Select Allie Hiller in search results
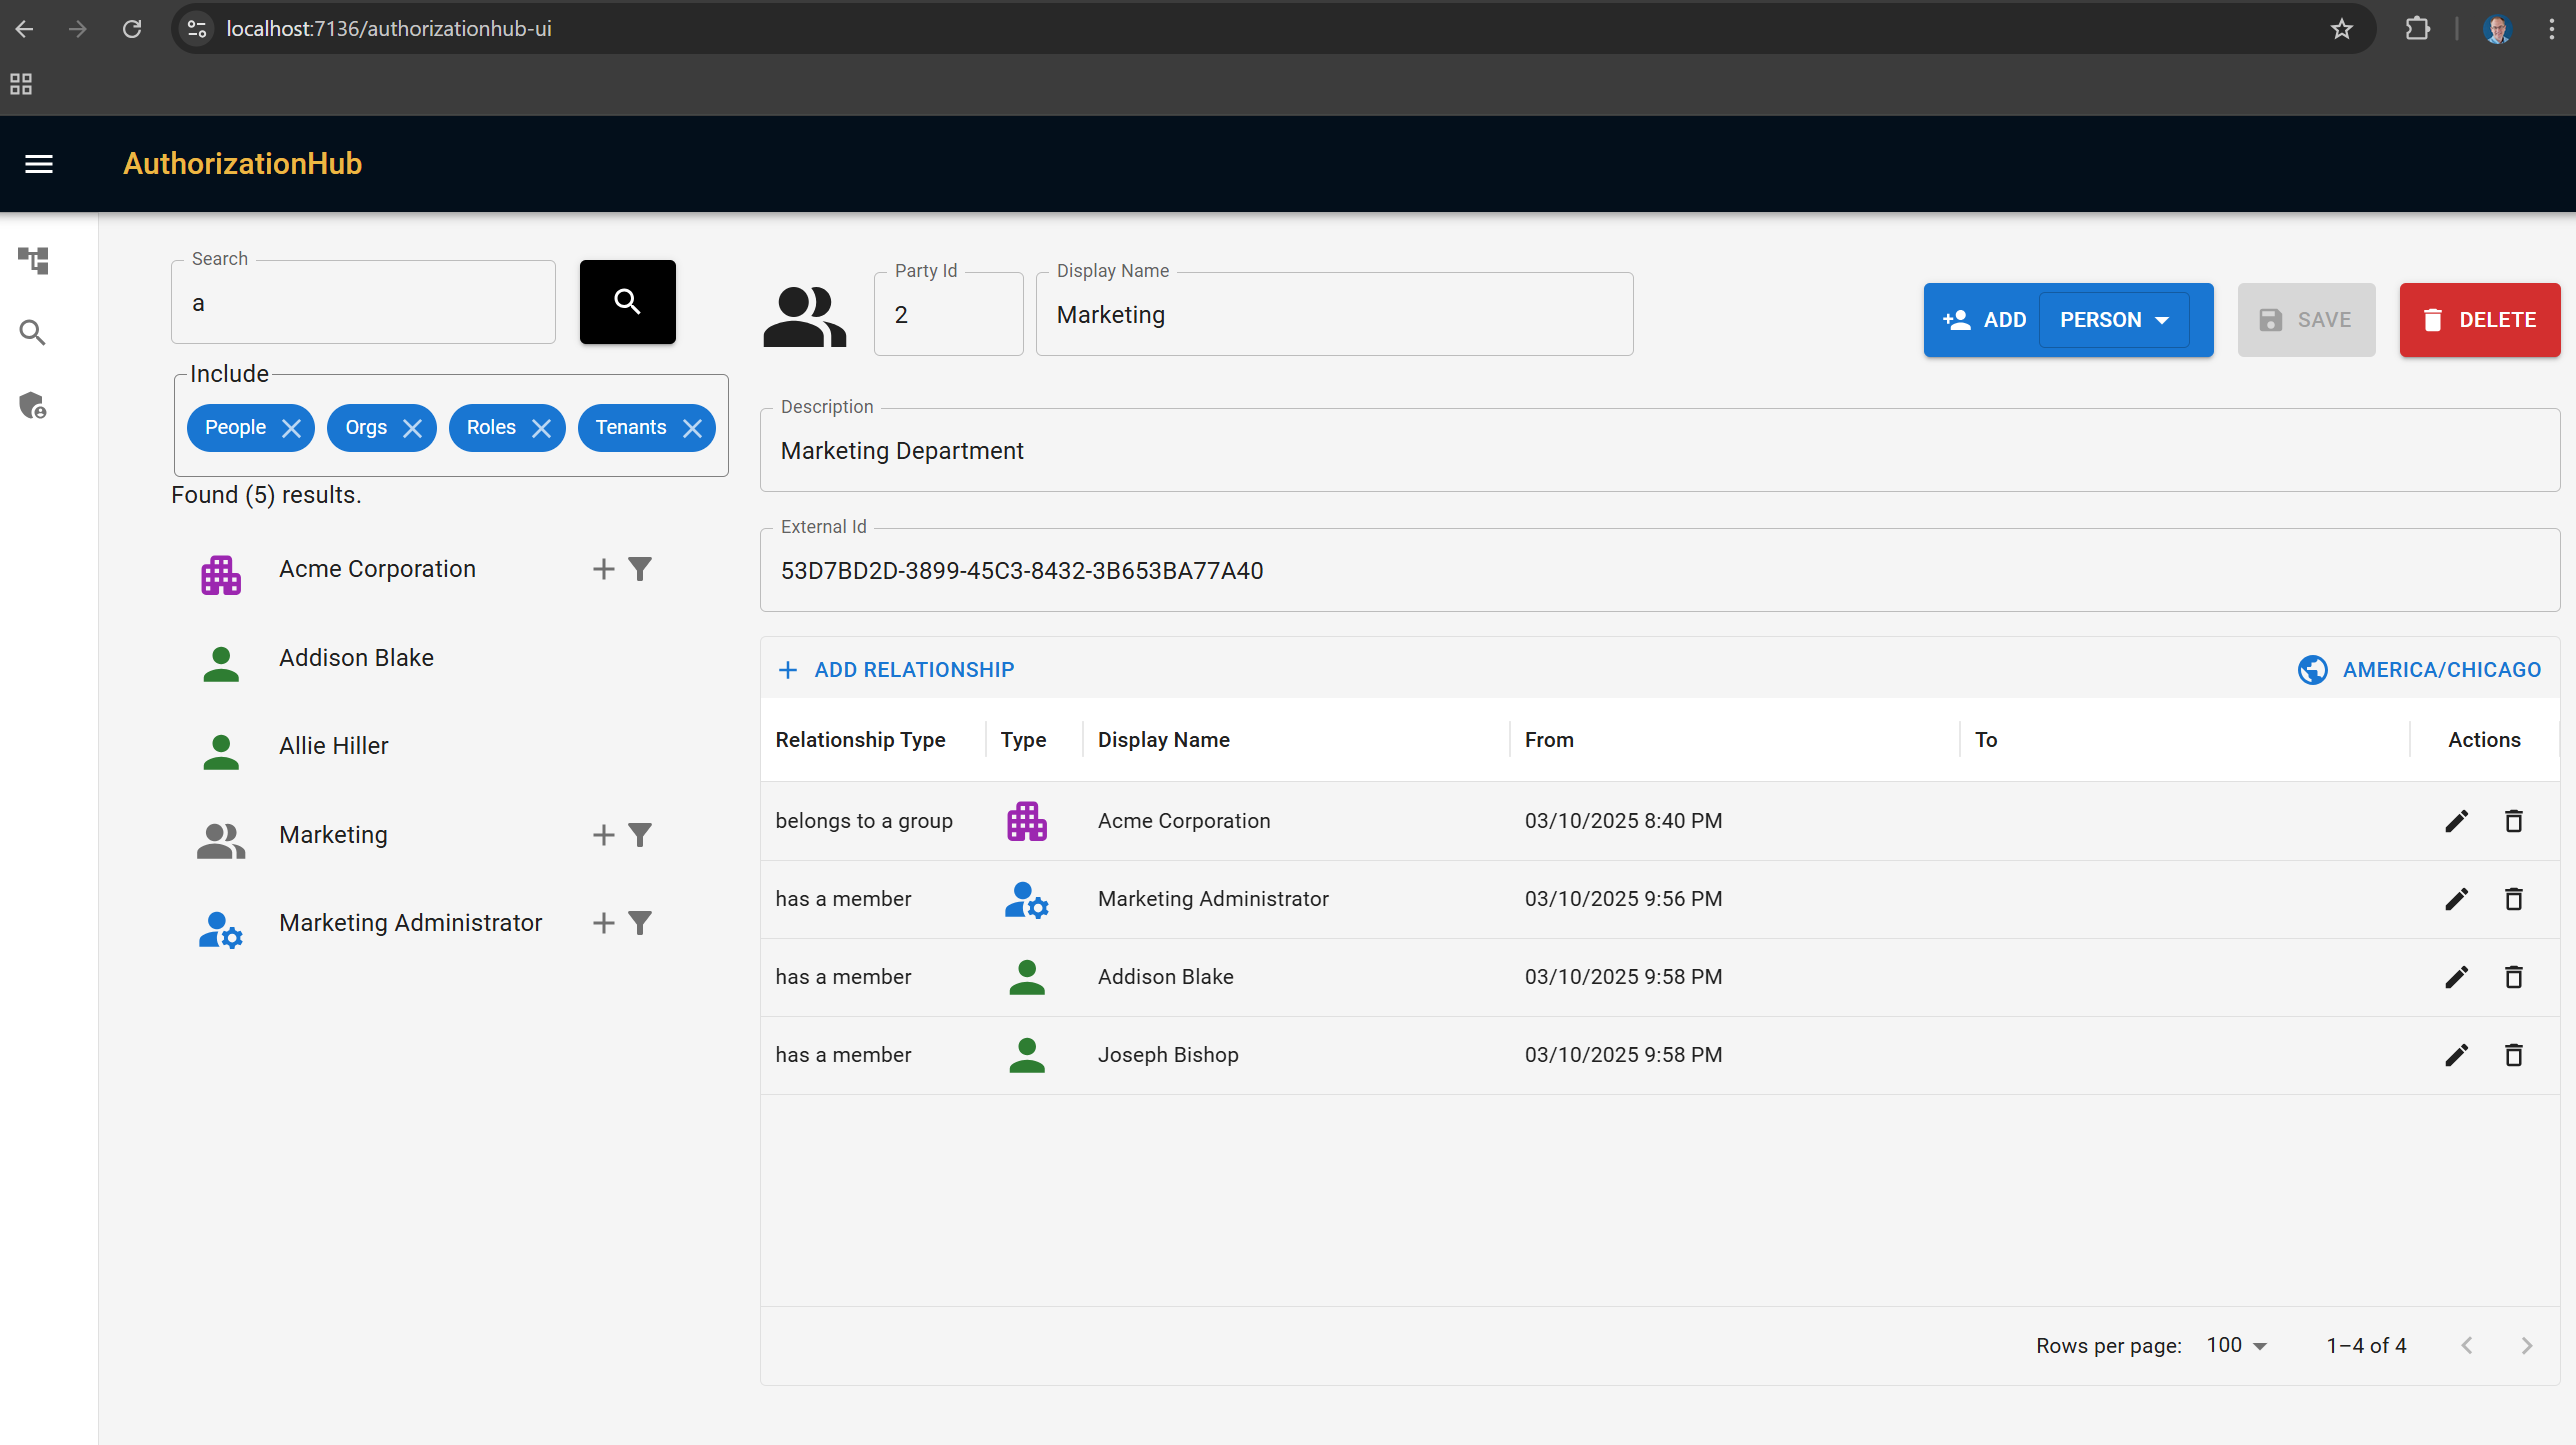The width and height of the screenshot is (2576, 1445). coord(333,746)
